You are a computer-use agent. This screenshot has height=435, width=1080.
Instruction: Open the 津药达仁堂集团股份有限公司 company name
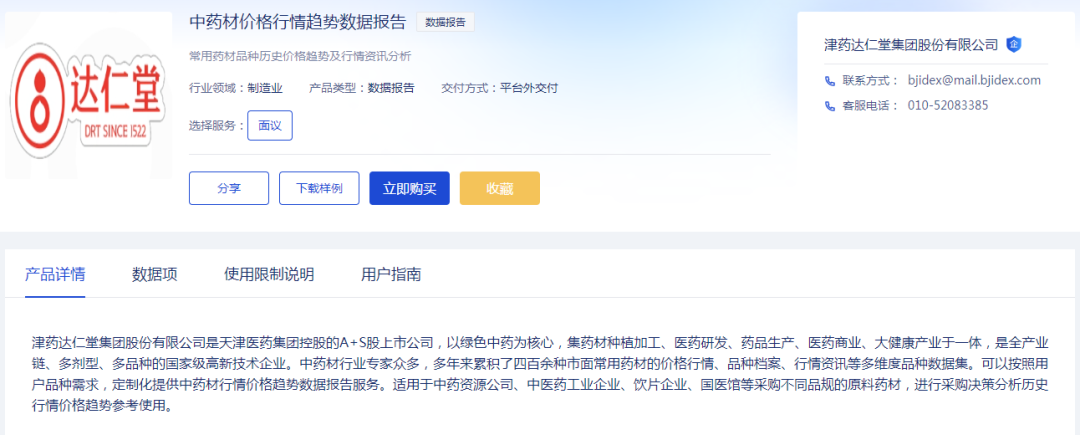(x=911, y=44)
